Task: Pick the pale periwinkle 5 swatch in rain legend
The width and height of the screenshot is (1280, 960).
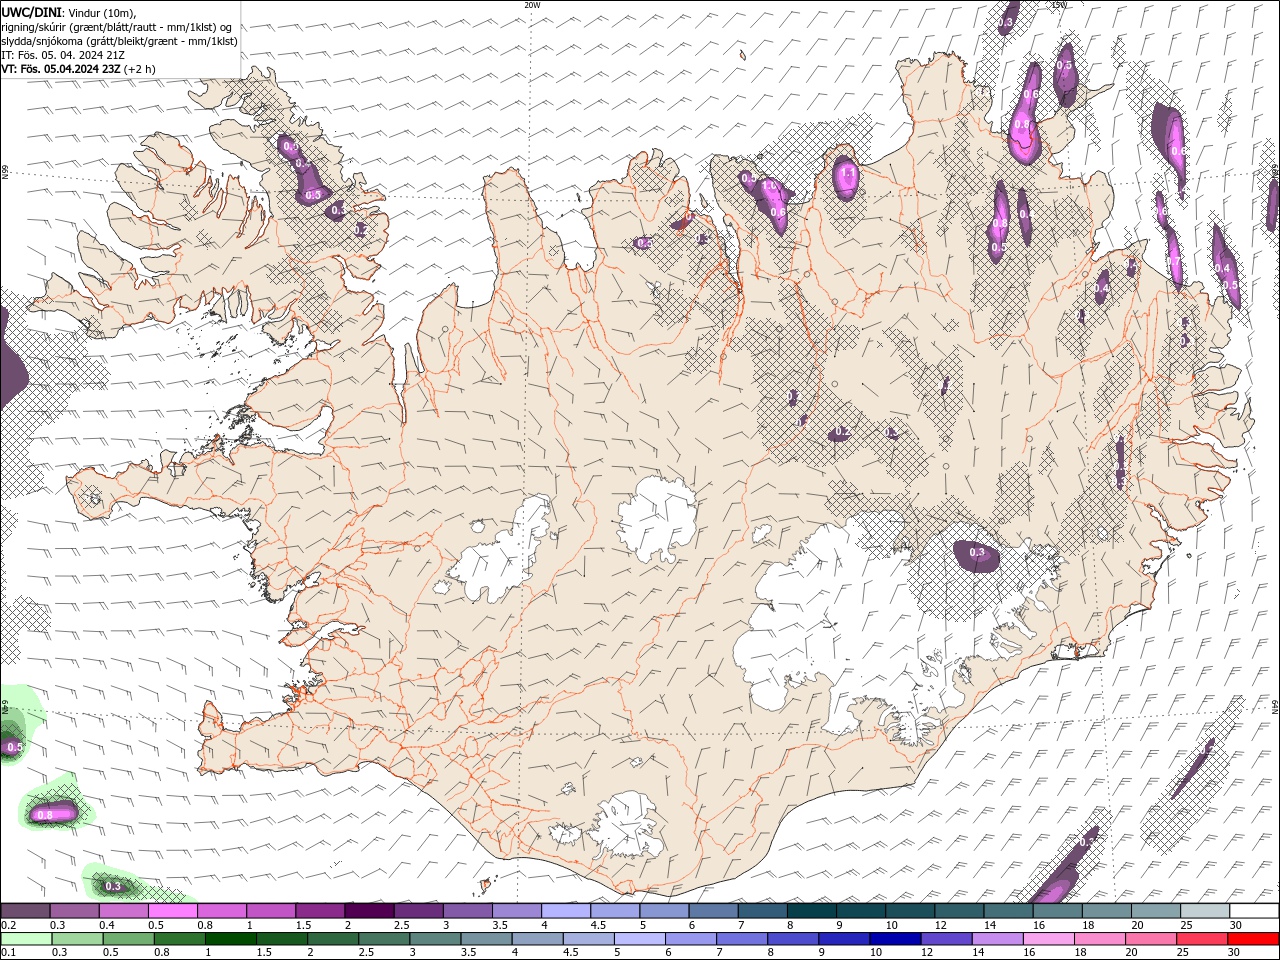Action: [639, 939]
